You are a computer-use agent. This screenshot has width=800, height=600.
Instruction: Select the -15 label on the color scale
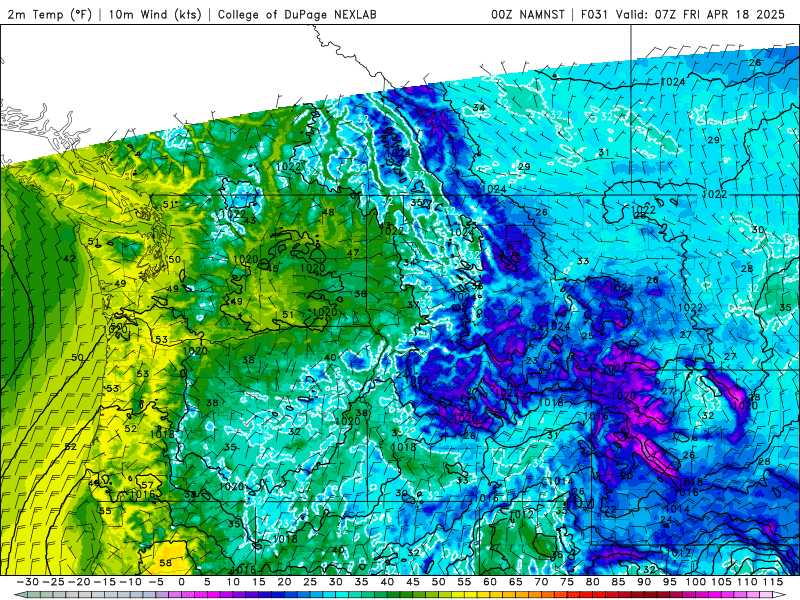click(x=105, y=582)
